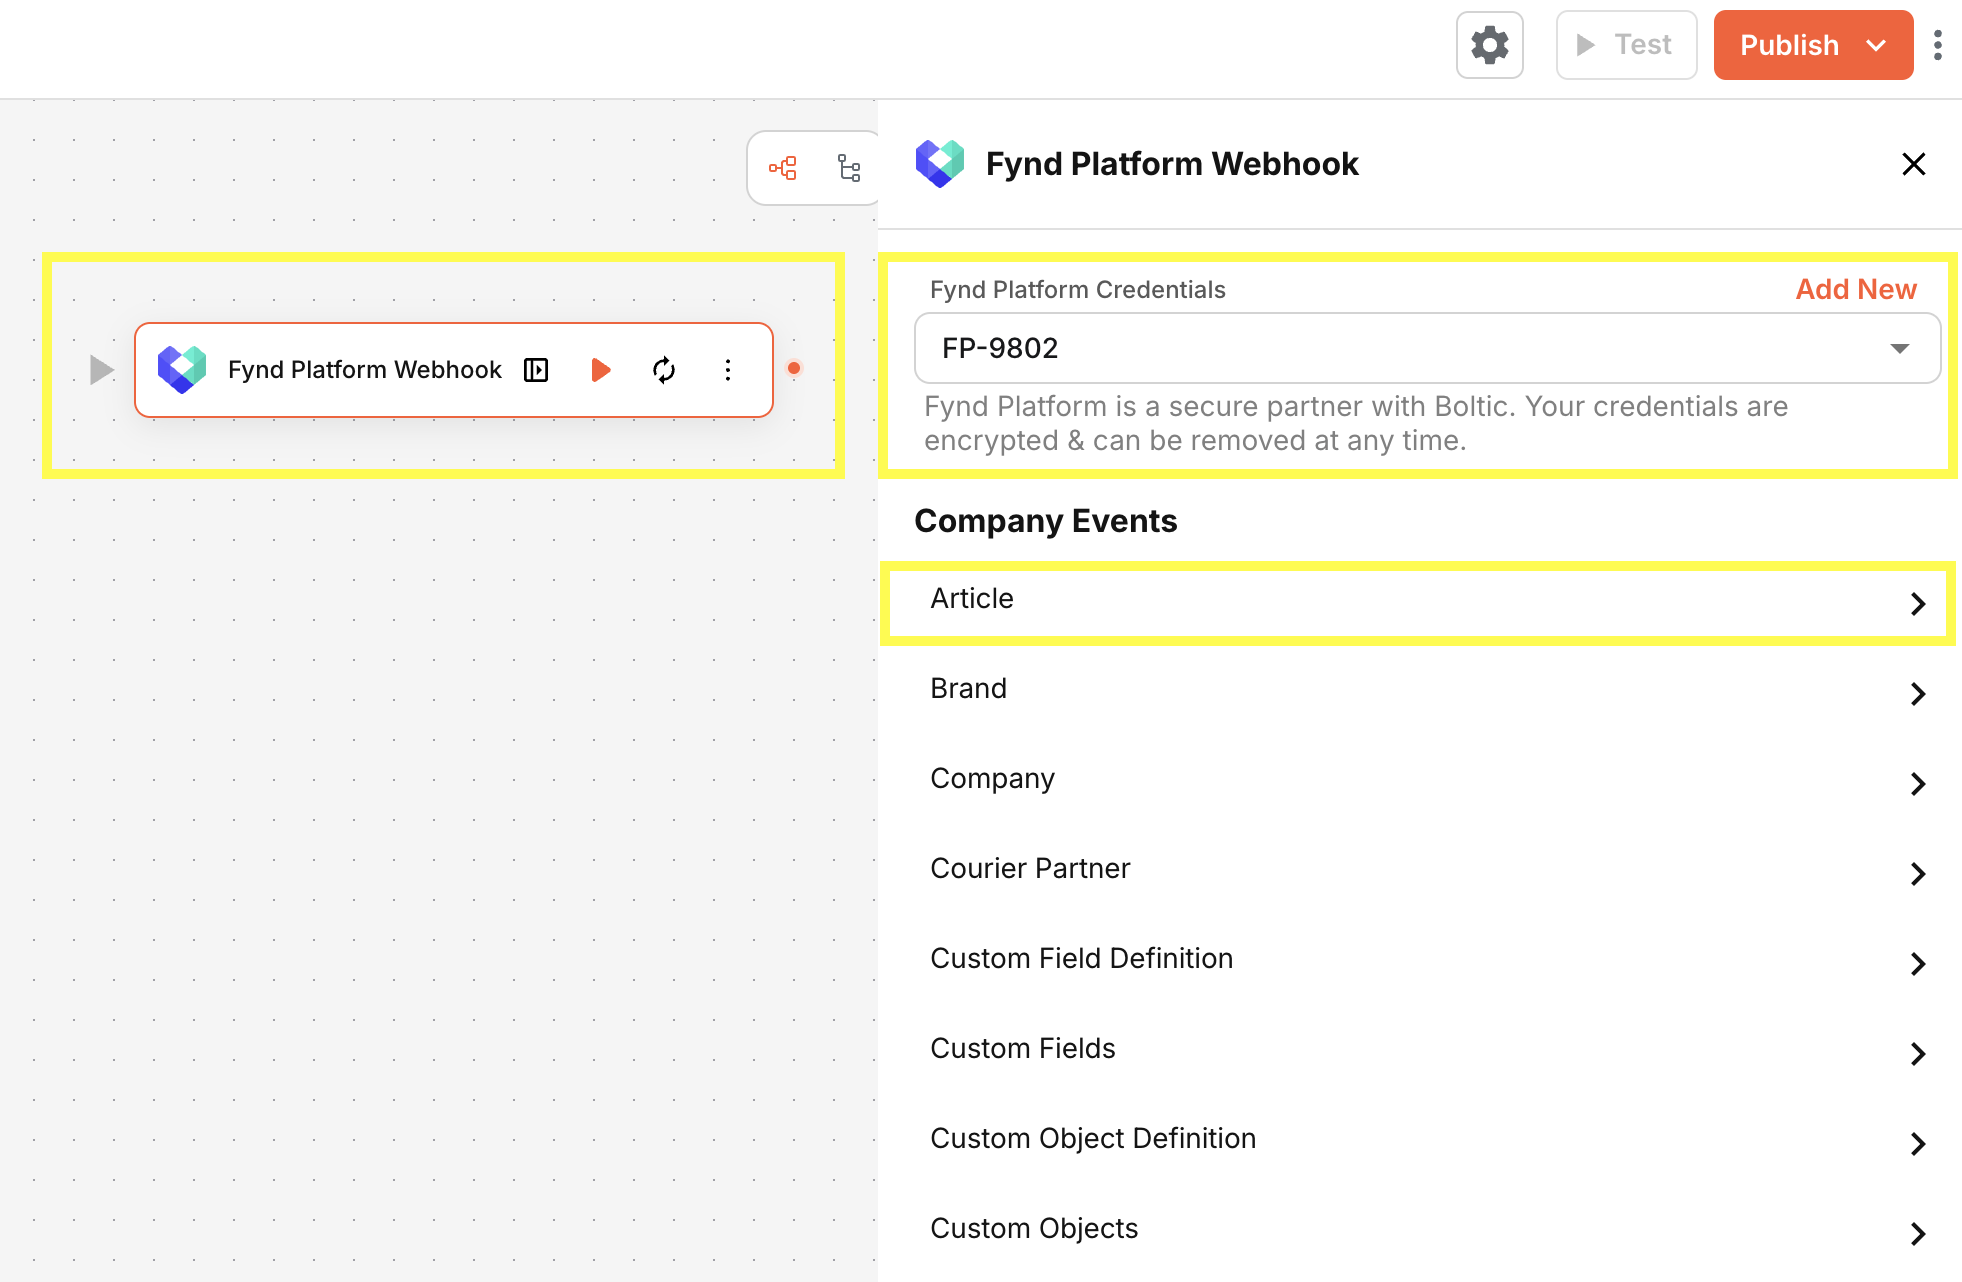Click the Add New credentials link

point(1856,289)
